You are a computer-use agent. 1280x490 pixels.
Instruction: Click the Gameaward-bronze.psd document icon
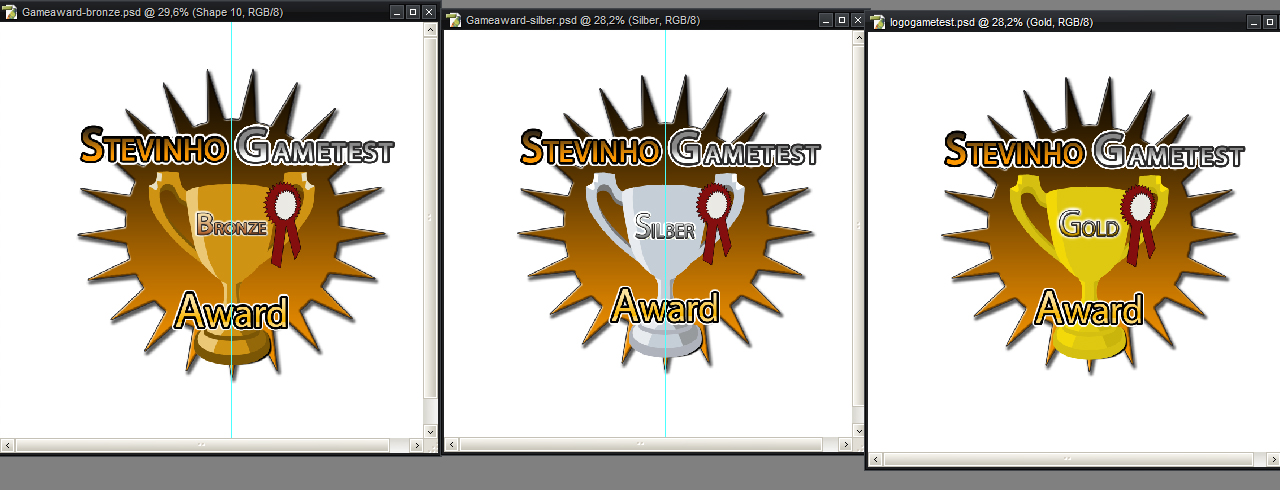click(10, 11)
